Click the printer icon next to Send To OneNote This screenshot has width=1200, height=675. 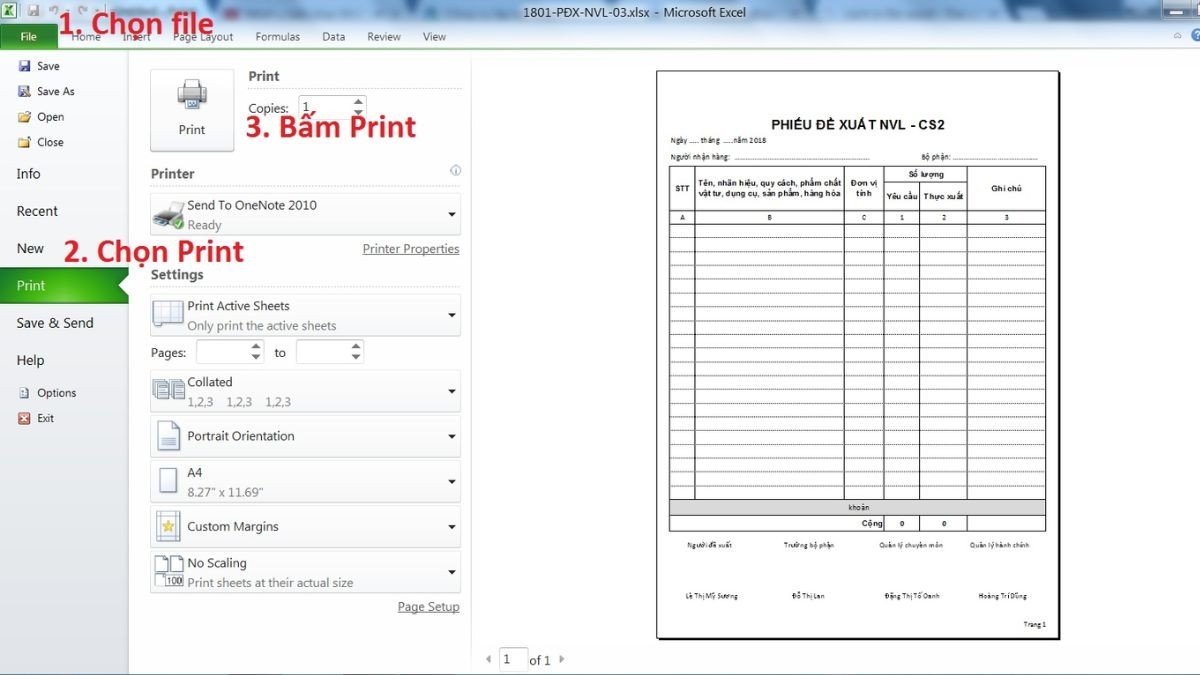click(166, 213)
